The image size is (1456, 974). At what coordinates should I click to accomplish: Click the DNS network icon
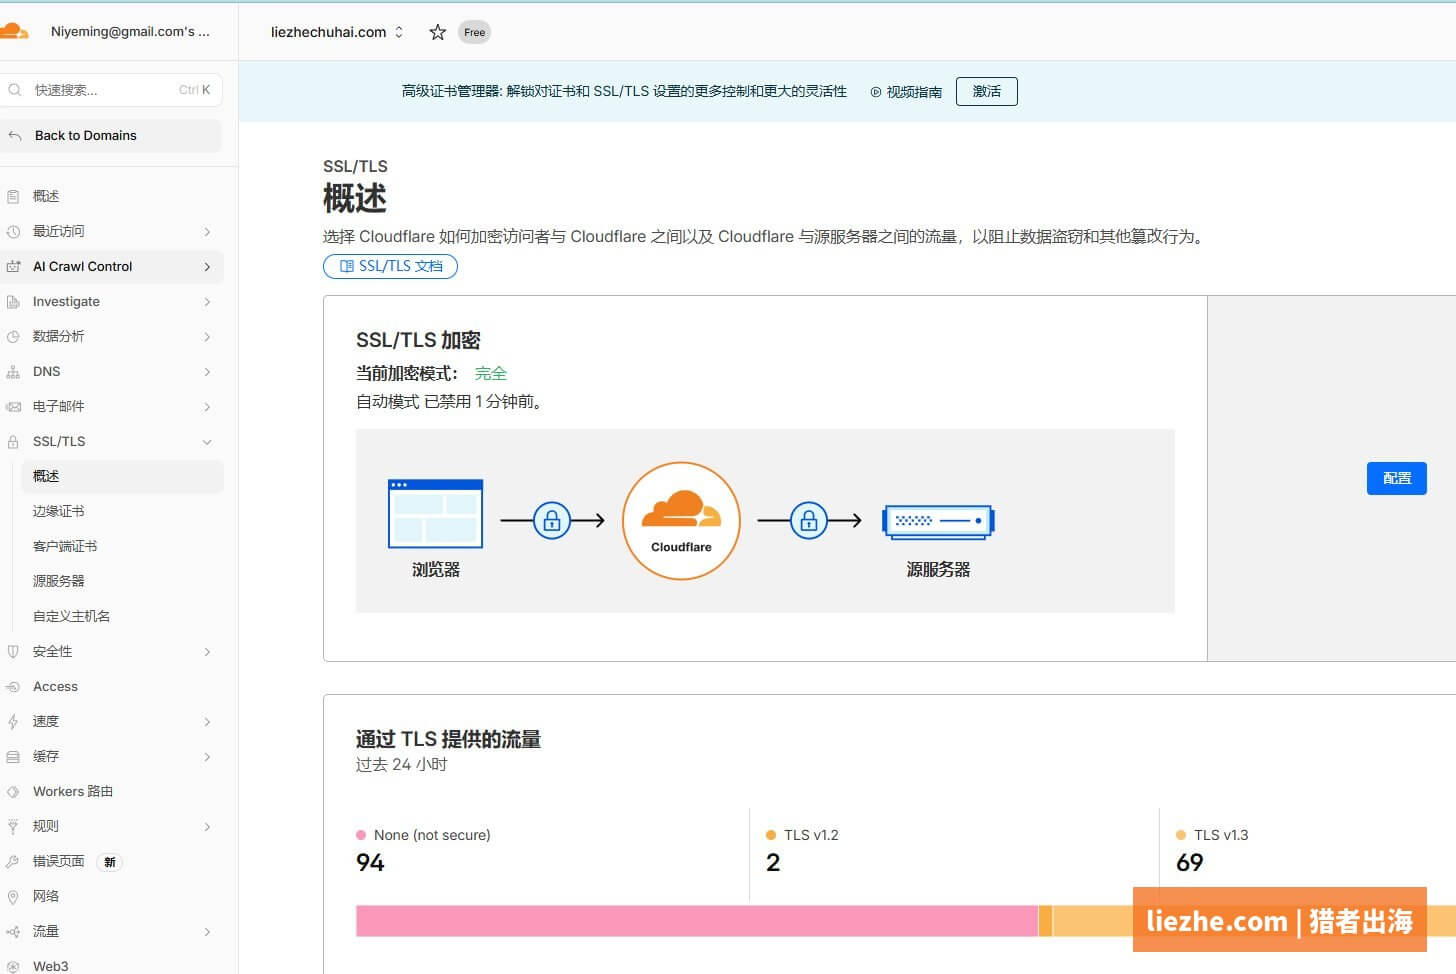pos(13,371)
